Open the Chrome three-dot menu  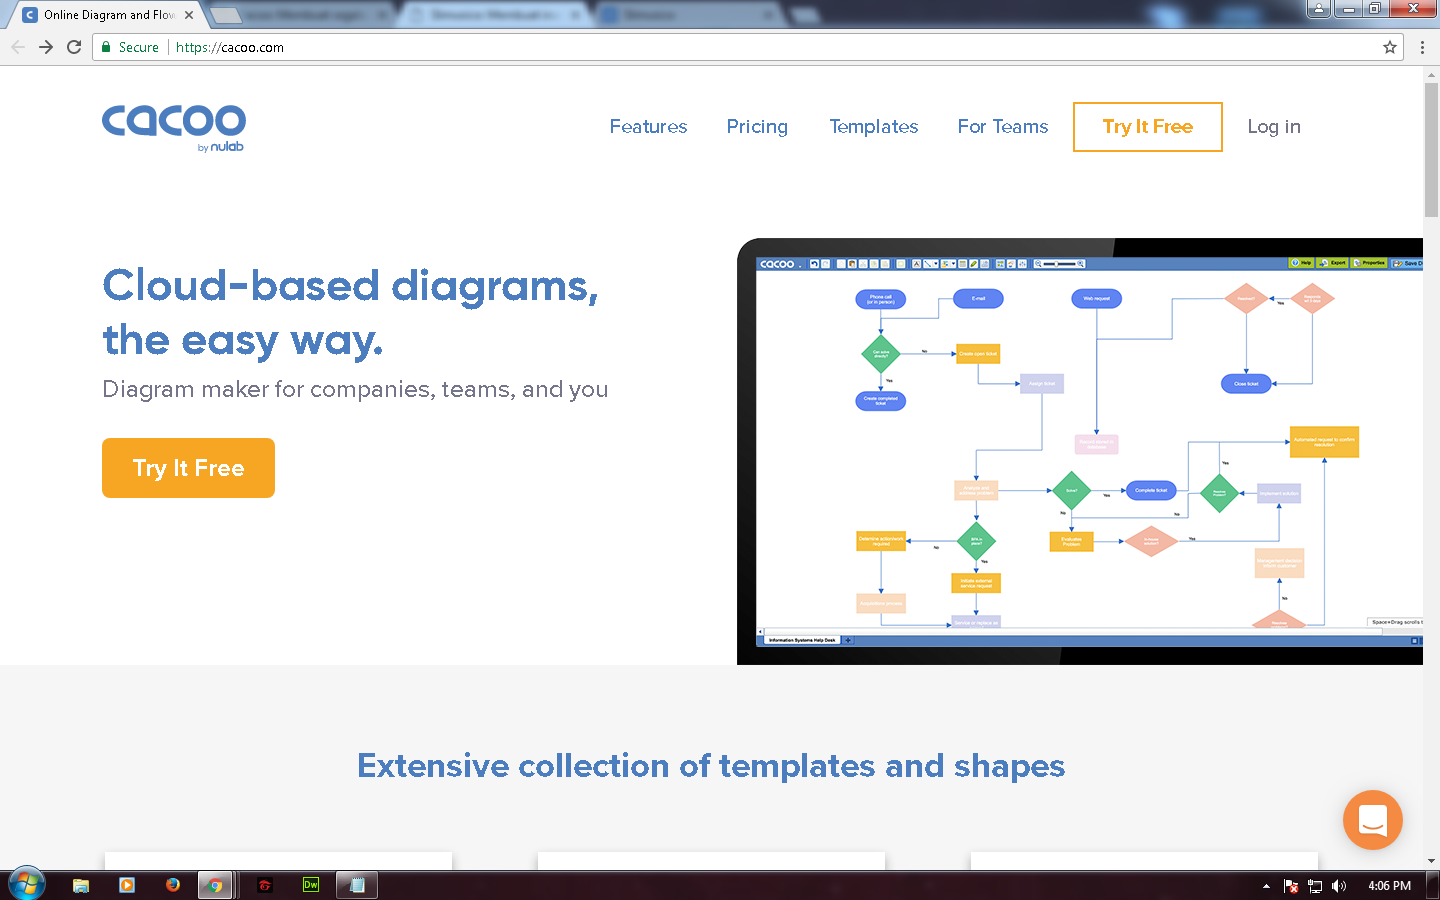(1422, 47)
